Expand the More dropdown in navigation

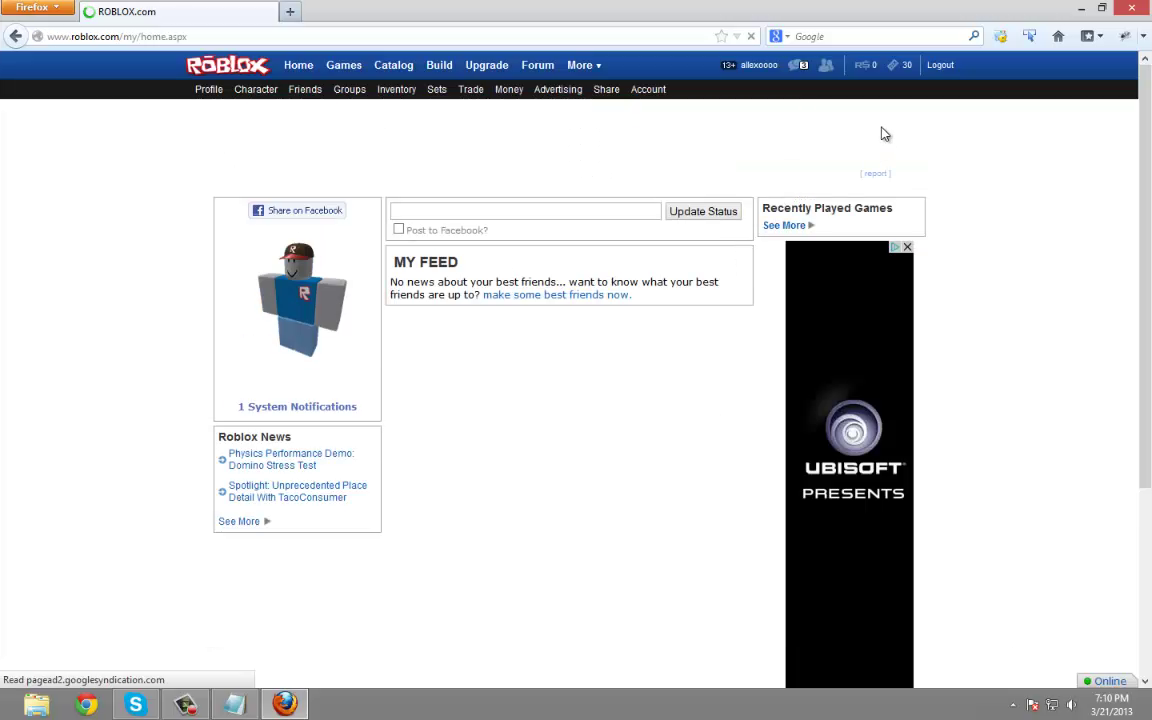click(583, 65)
